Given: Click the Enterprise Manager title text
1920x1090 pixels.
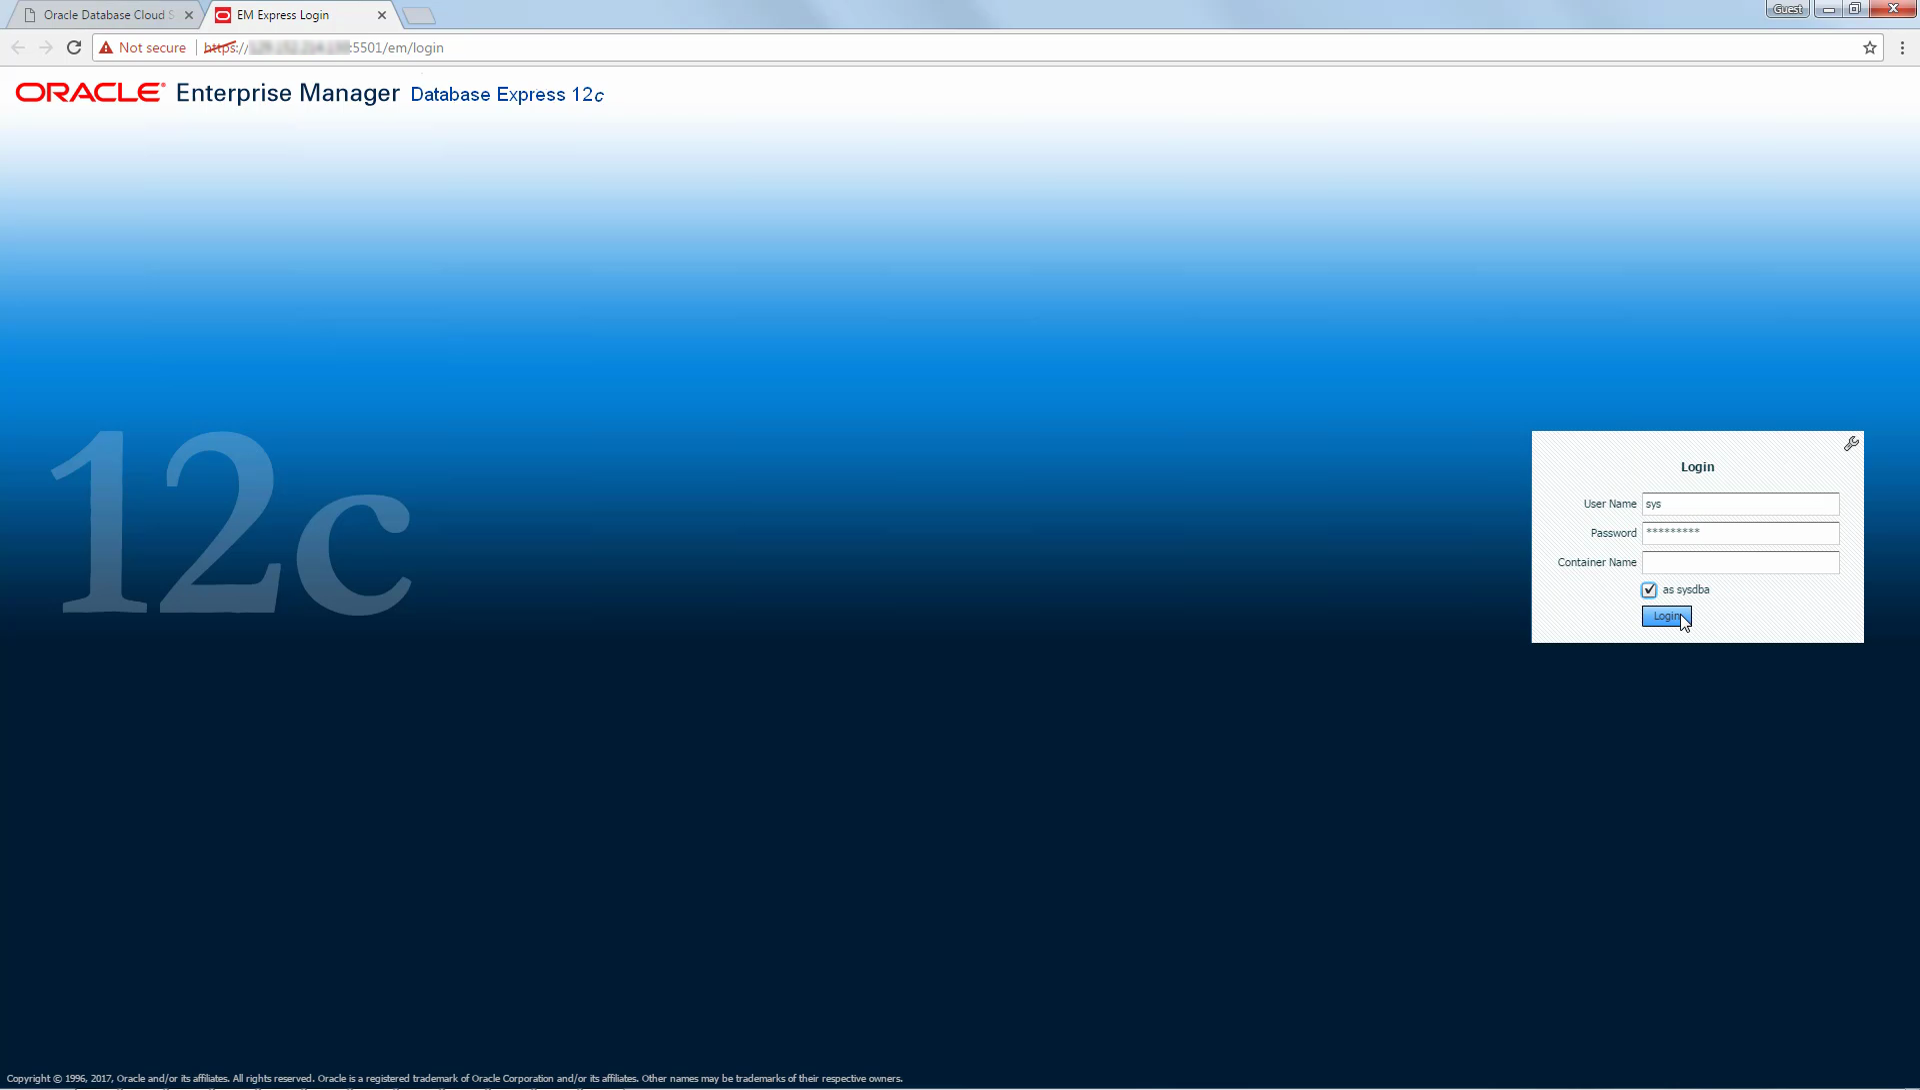Looking at the screenshot, I should (288, 93).
